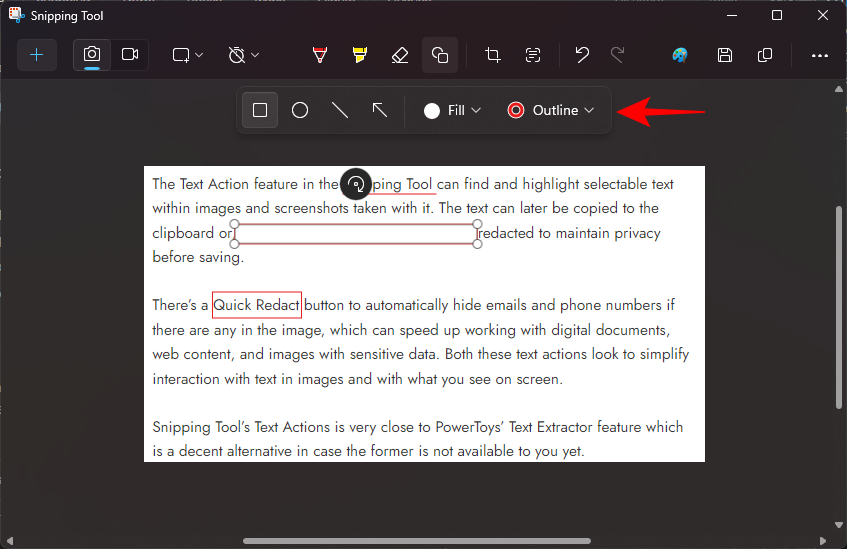Click the Snipping Tool app icon in title bar
This screenshot has height=549, width=847.
(17, 15)
